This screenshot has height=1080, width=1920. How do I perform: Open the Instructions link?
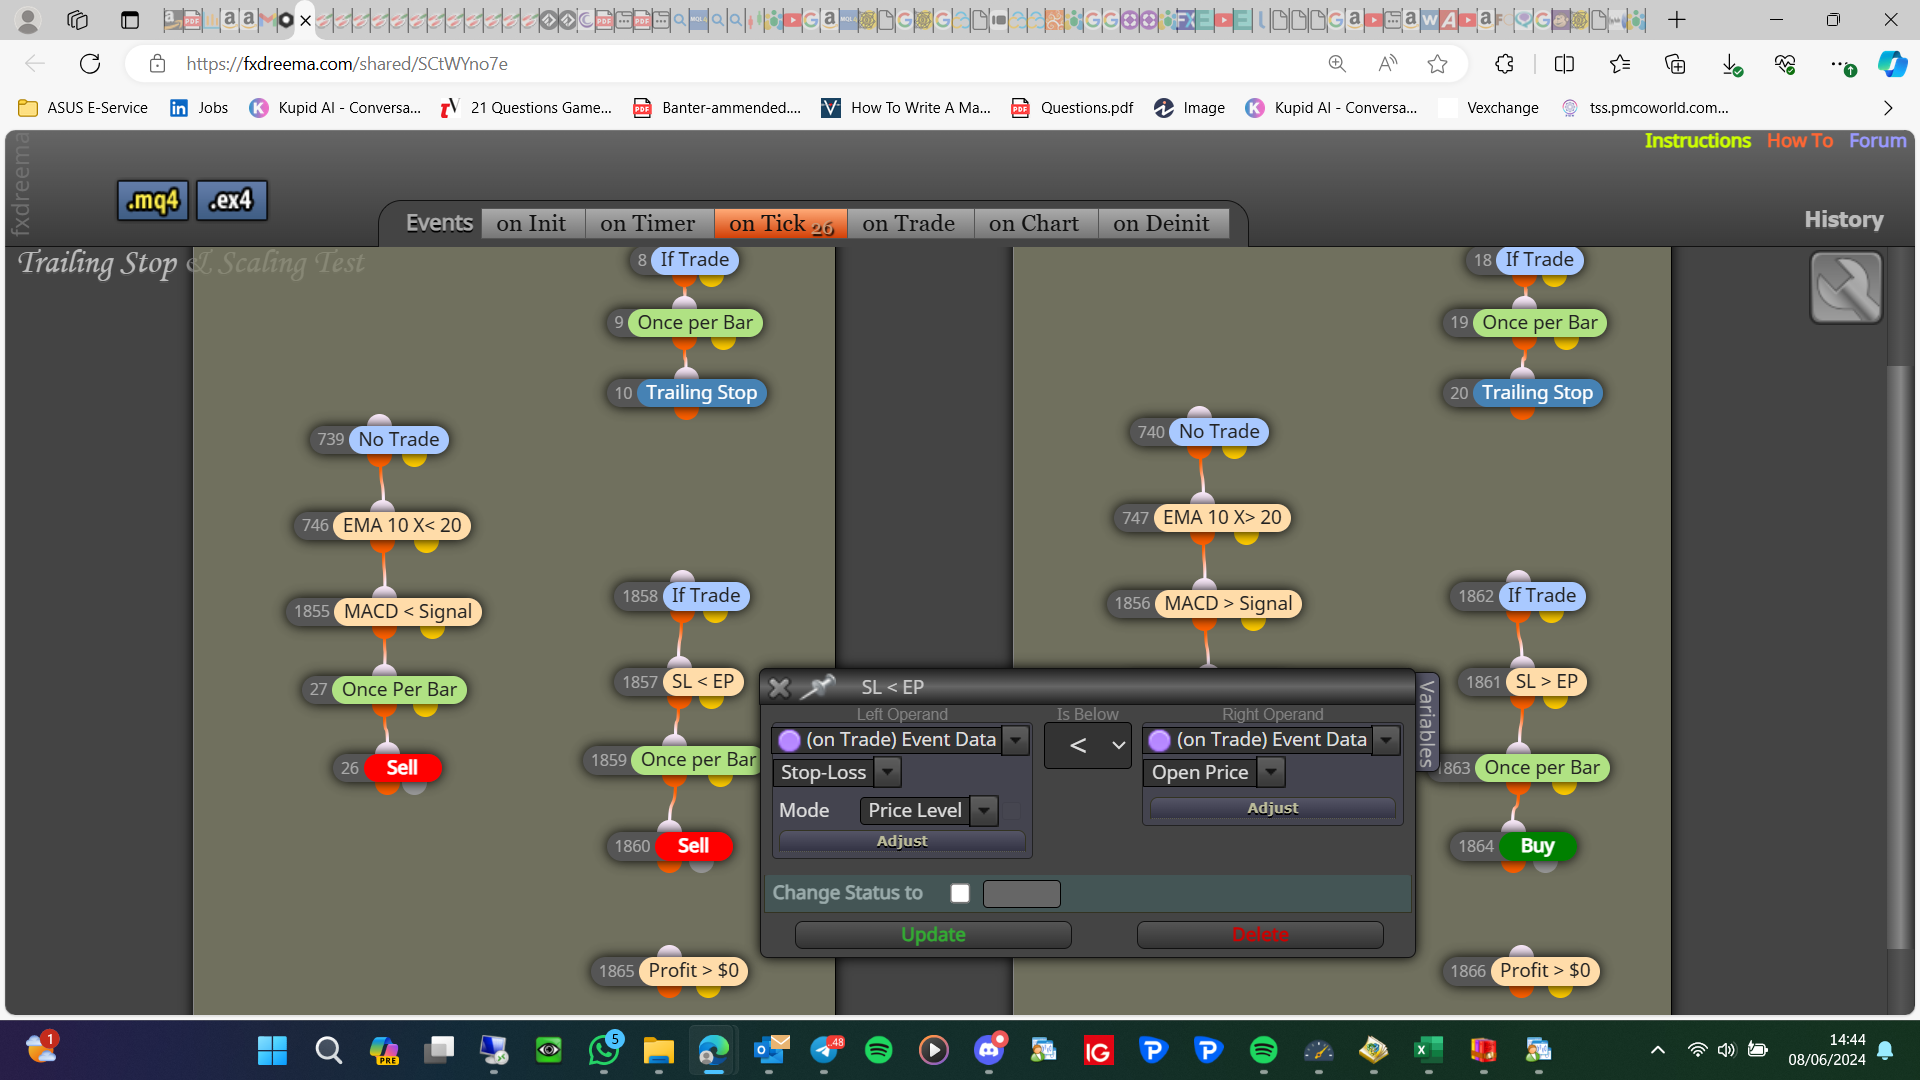coord(1697,141)
